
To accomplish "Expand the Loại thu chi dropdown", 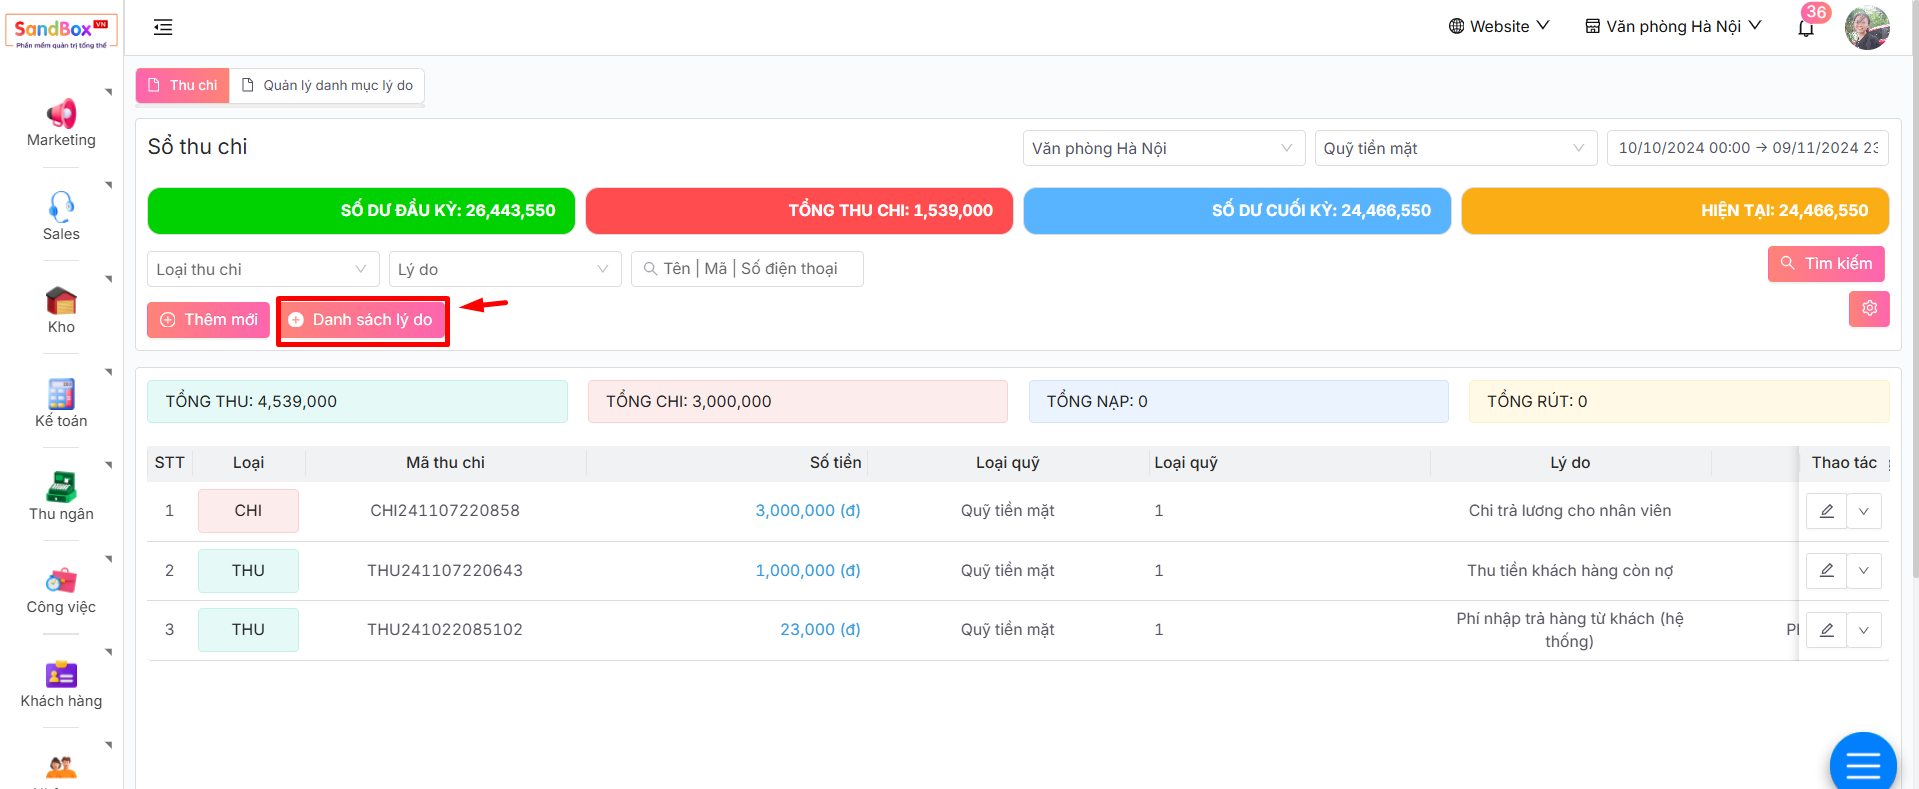I will point(263,269).
